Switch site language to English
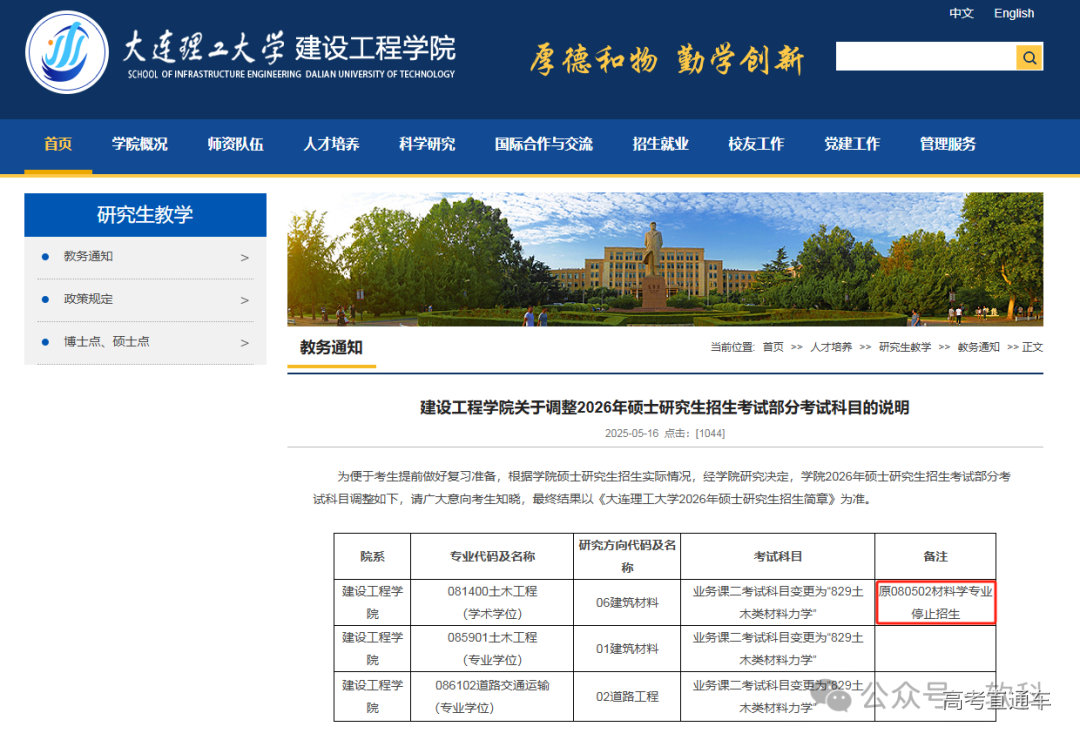 (1014, 13)
